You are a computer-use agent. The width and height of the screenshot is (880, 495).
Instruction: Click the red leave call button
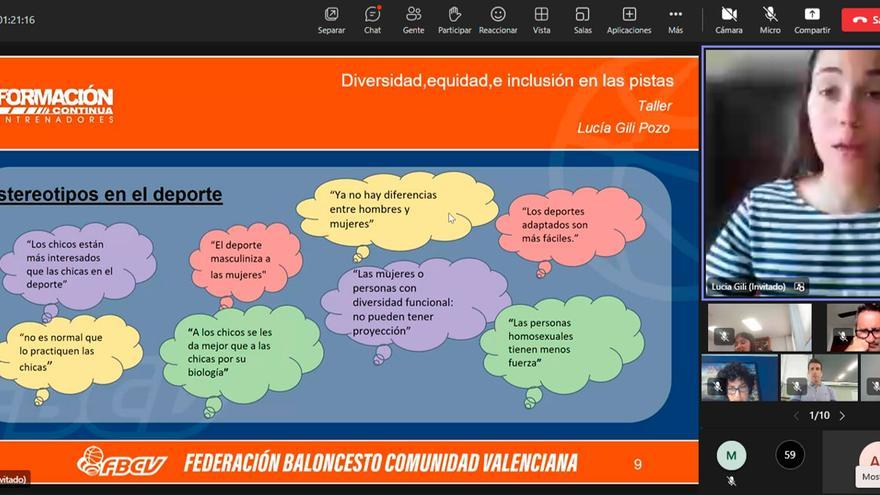pos(861,20)
